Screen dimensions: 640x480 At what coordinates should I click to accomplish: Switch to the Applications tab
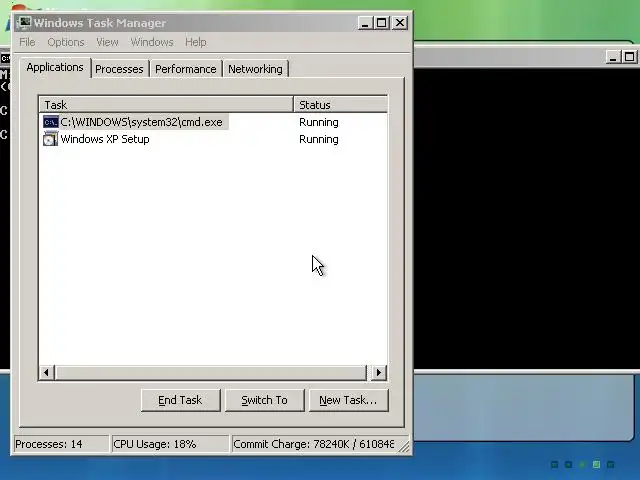[55, 67]
